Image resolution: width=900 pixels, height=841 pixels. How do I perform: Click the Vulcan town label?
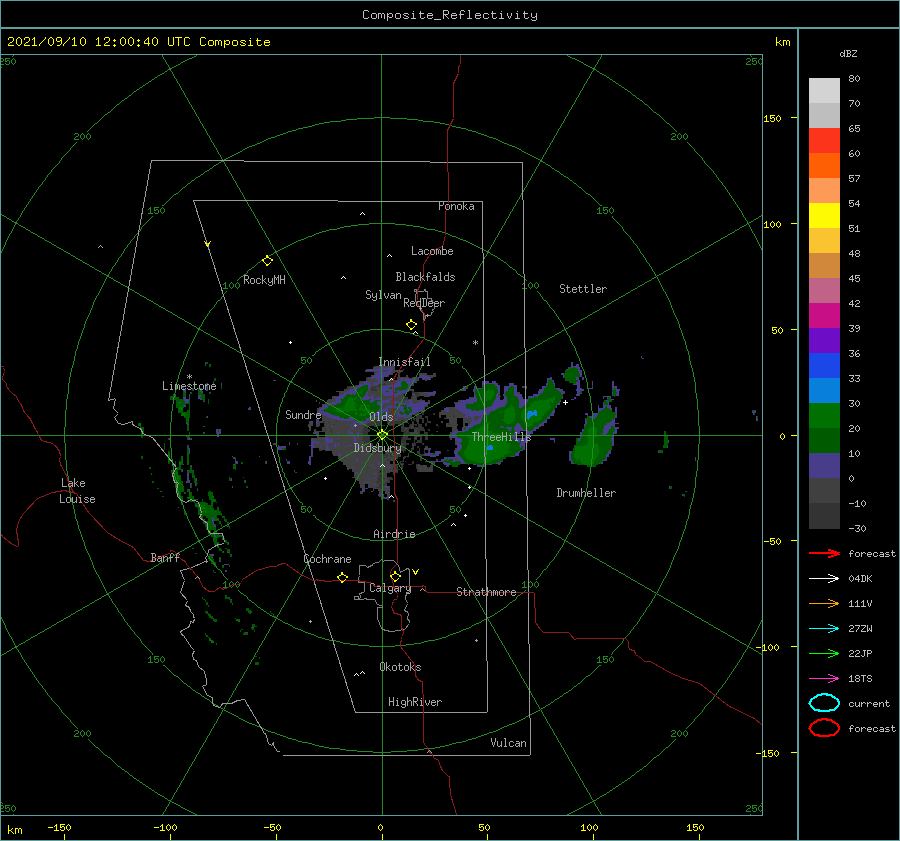pos(508,743)
